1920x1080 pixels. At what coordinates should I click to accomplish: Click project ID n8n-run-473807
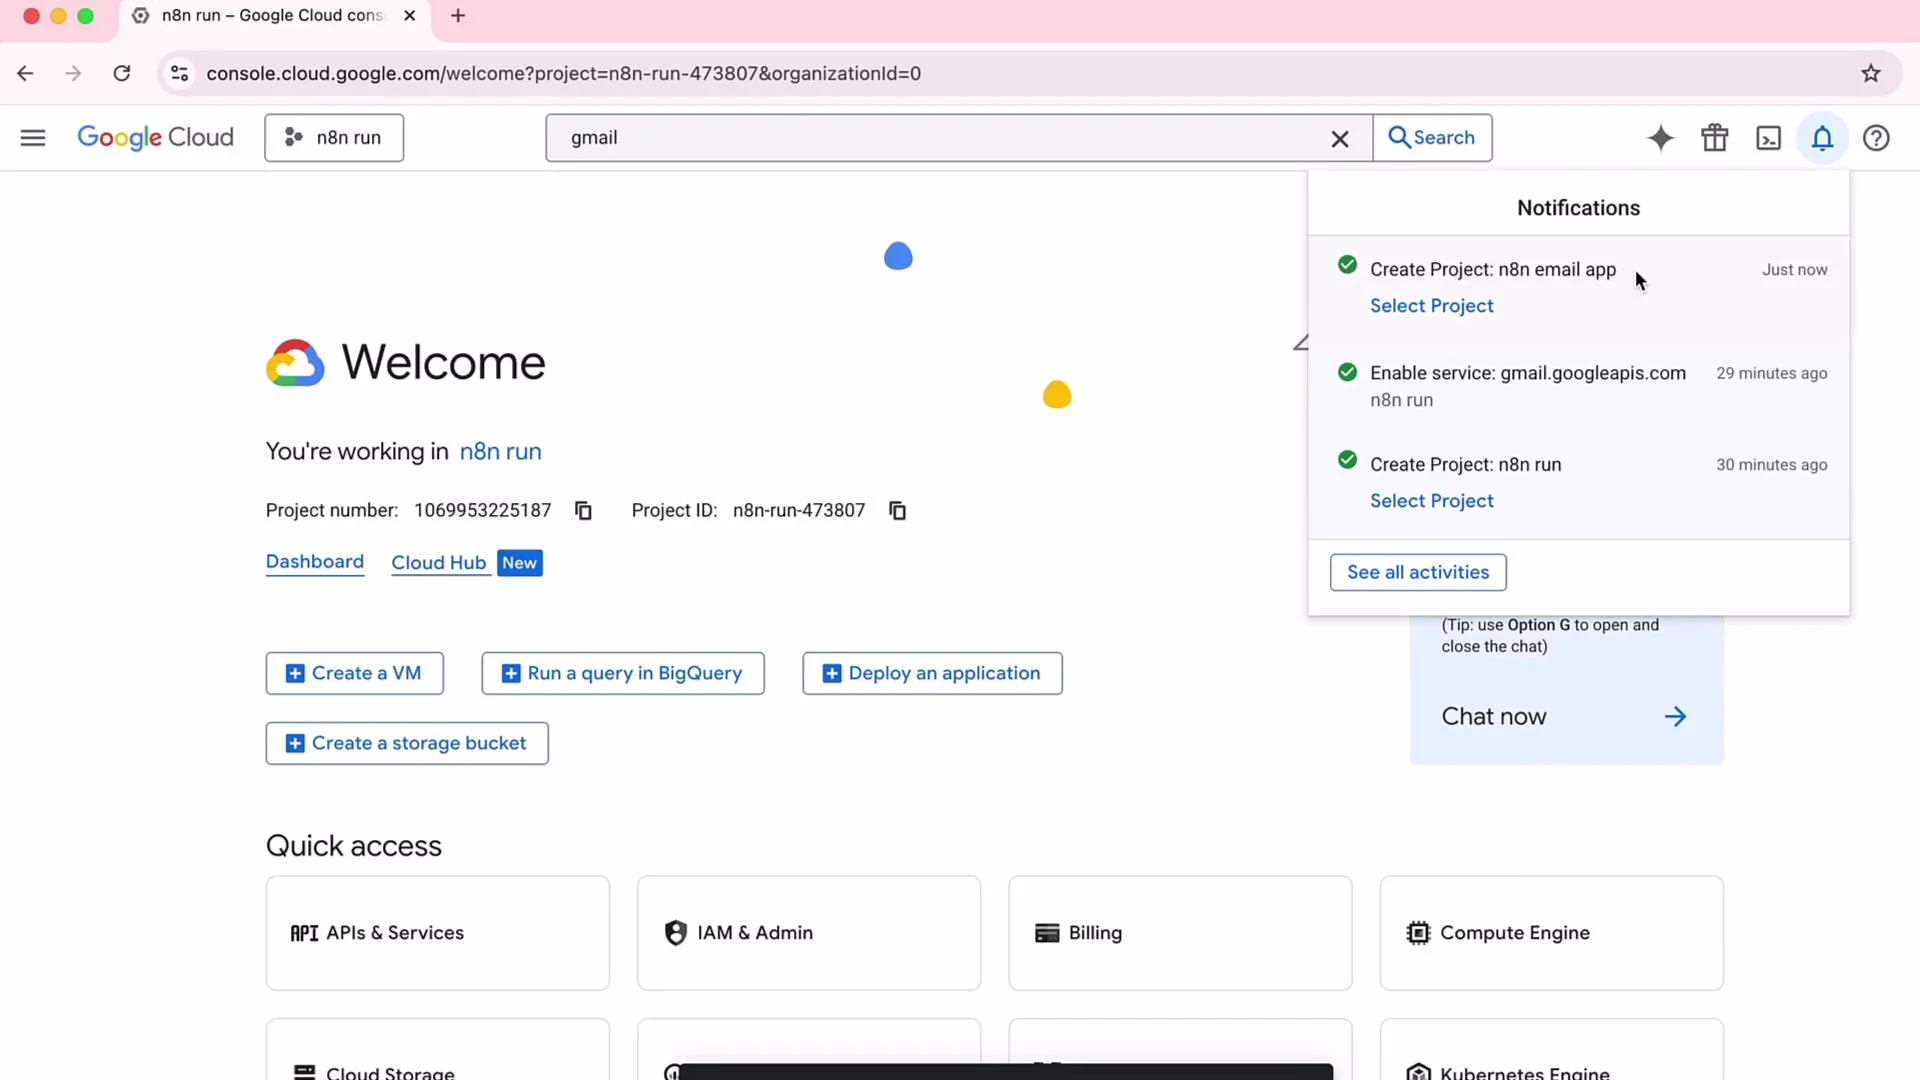coord(799,511)
